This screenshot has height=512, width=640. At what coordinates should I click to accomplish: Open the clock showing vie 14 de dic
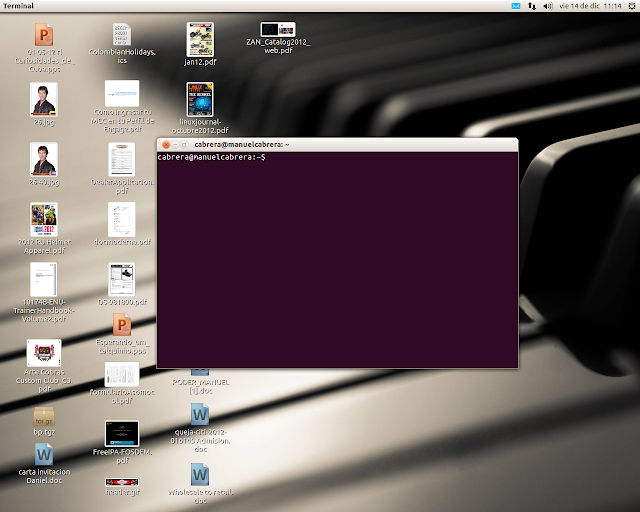590,6
